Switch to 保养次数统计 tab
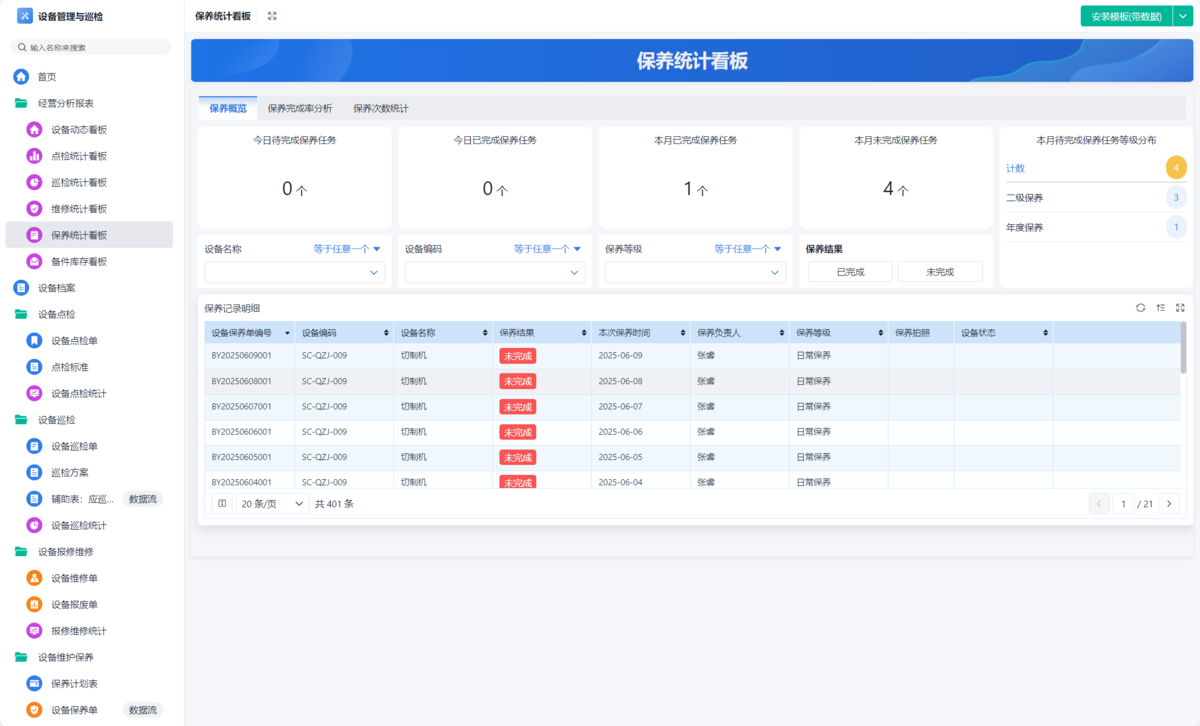Viewport: 1200px width, 726px height. 380,108
